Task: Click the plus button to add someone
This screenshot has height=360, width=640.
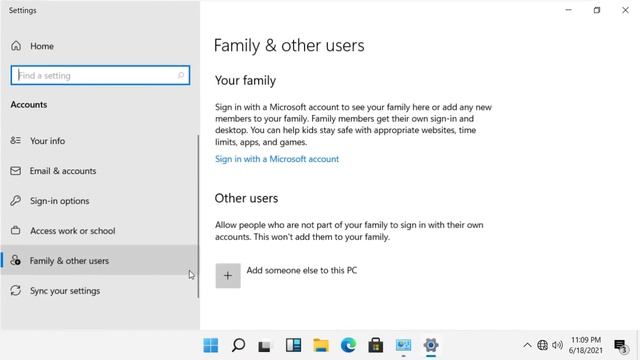Action: (228, 276)
